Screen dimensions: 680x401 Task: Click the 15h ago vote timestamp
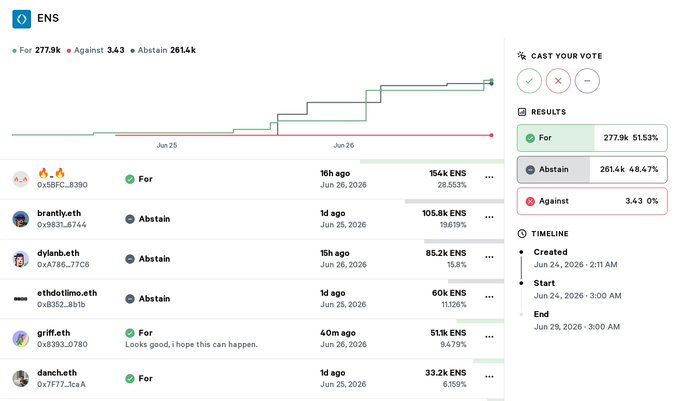point(335,253)
